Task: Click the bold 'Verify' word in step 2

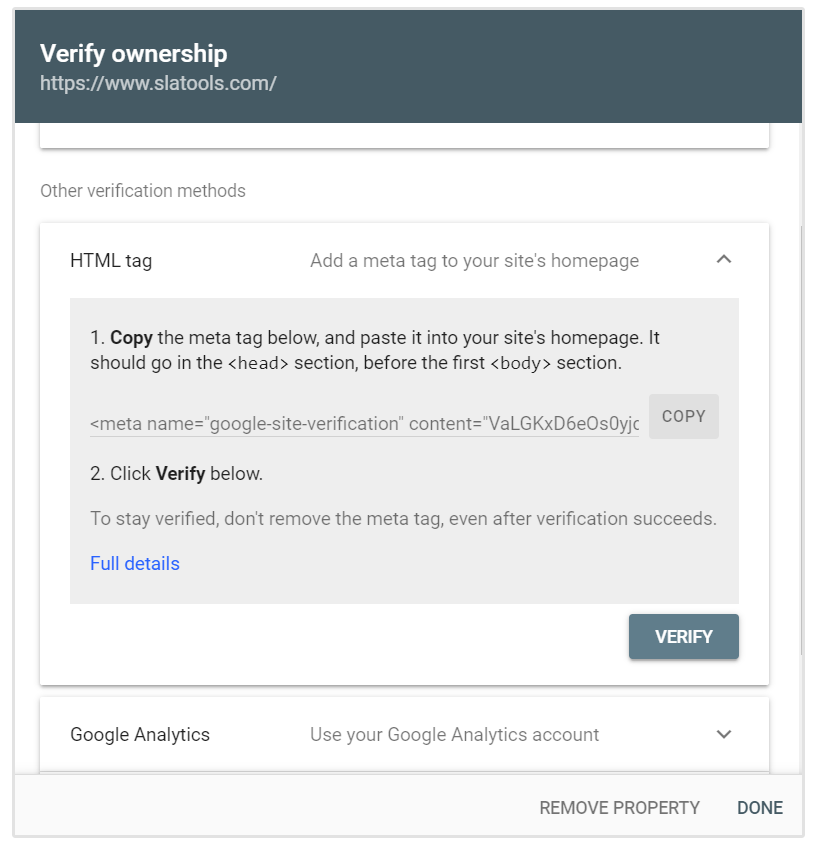Action: coord(180,474)
